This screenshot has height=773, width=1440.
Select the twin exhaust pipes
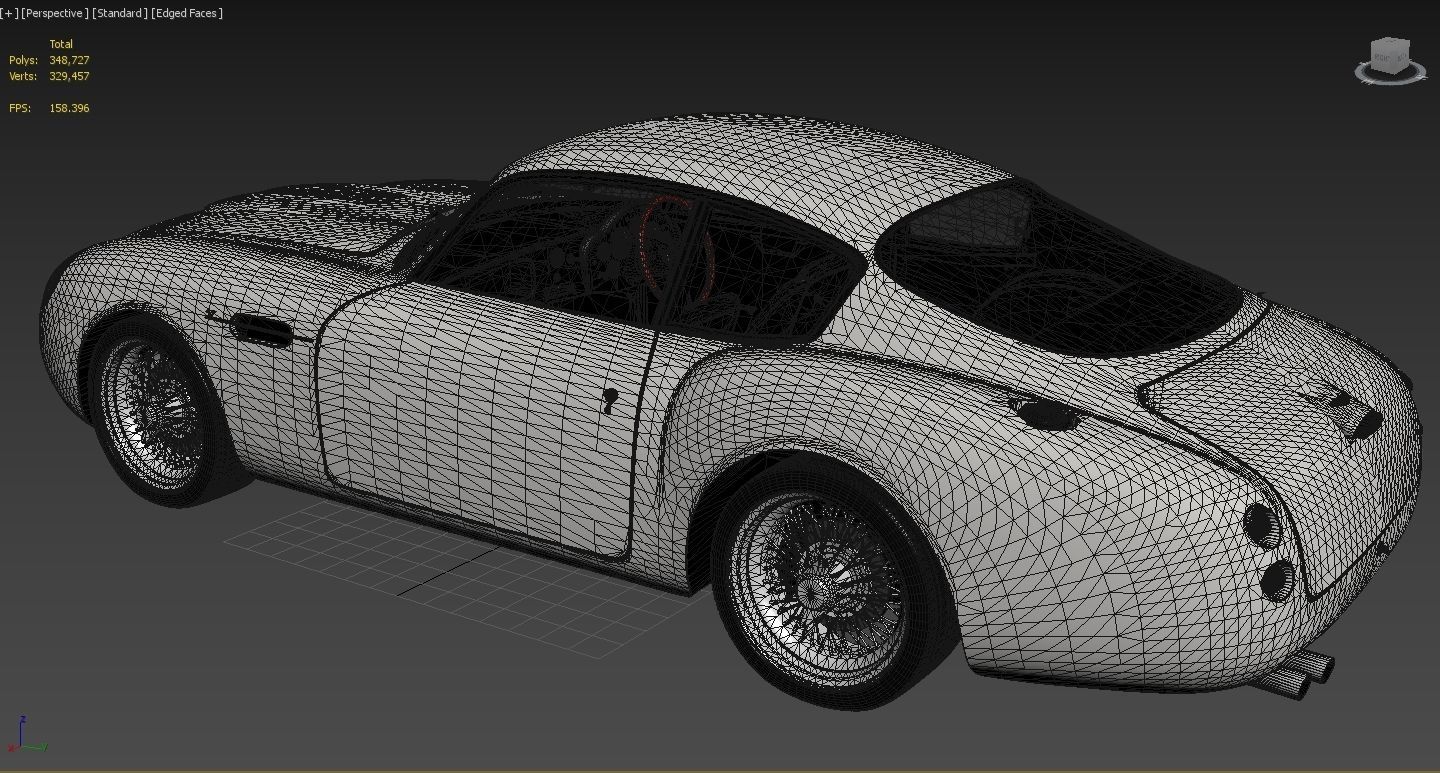pos(1295,675)
